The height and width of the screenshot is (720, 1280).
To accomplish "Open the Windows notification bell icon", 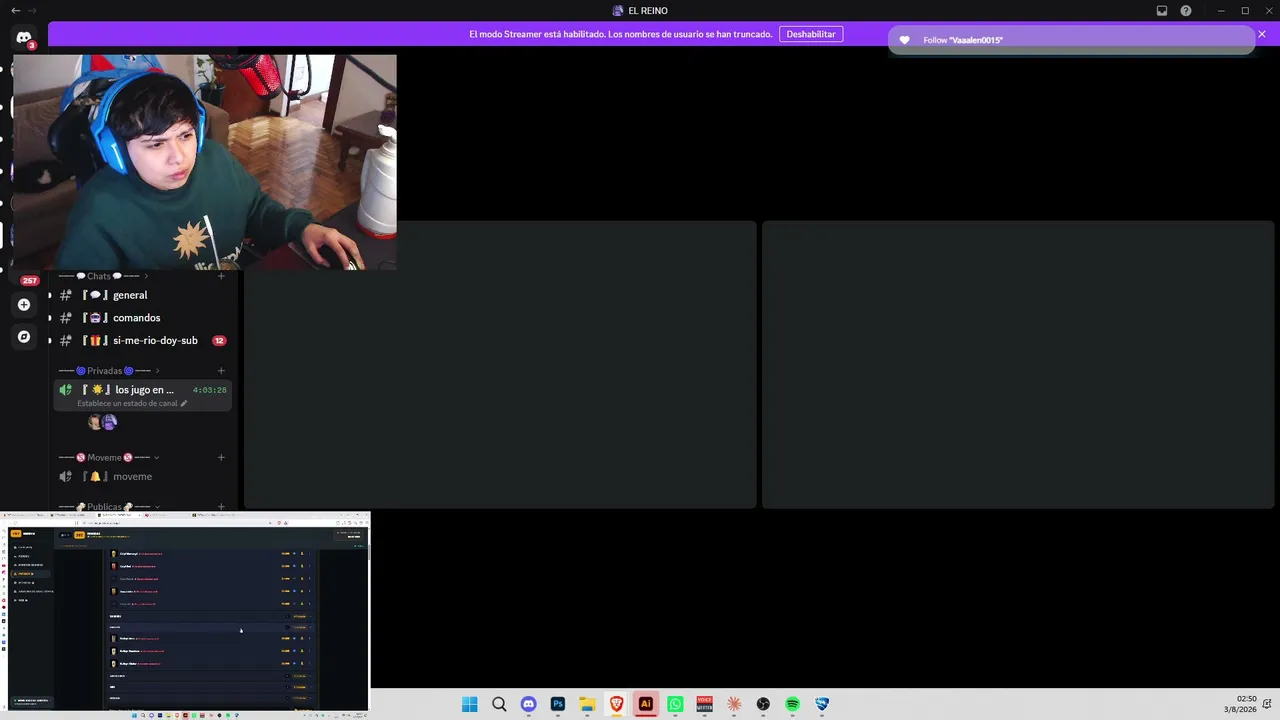I will tap(1267, 704).
